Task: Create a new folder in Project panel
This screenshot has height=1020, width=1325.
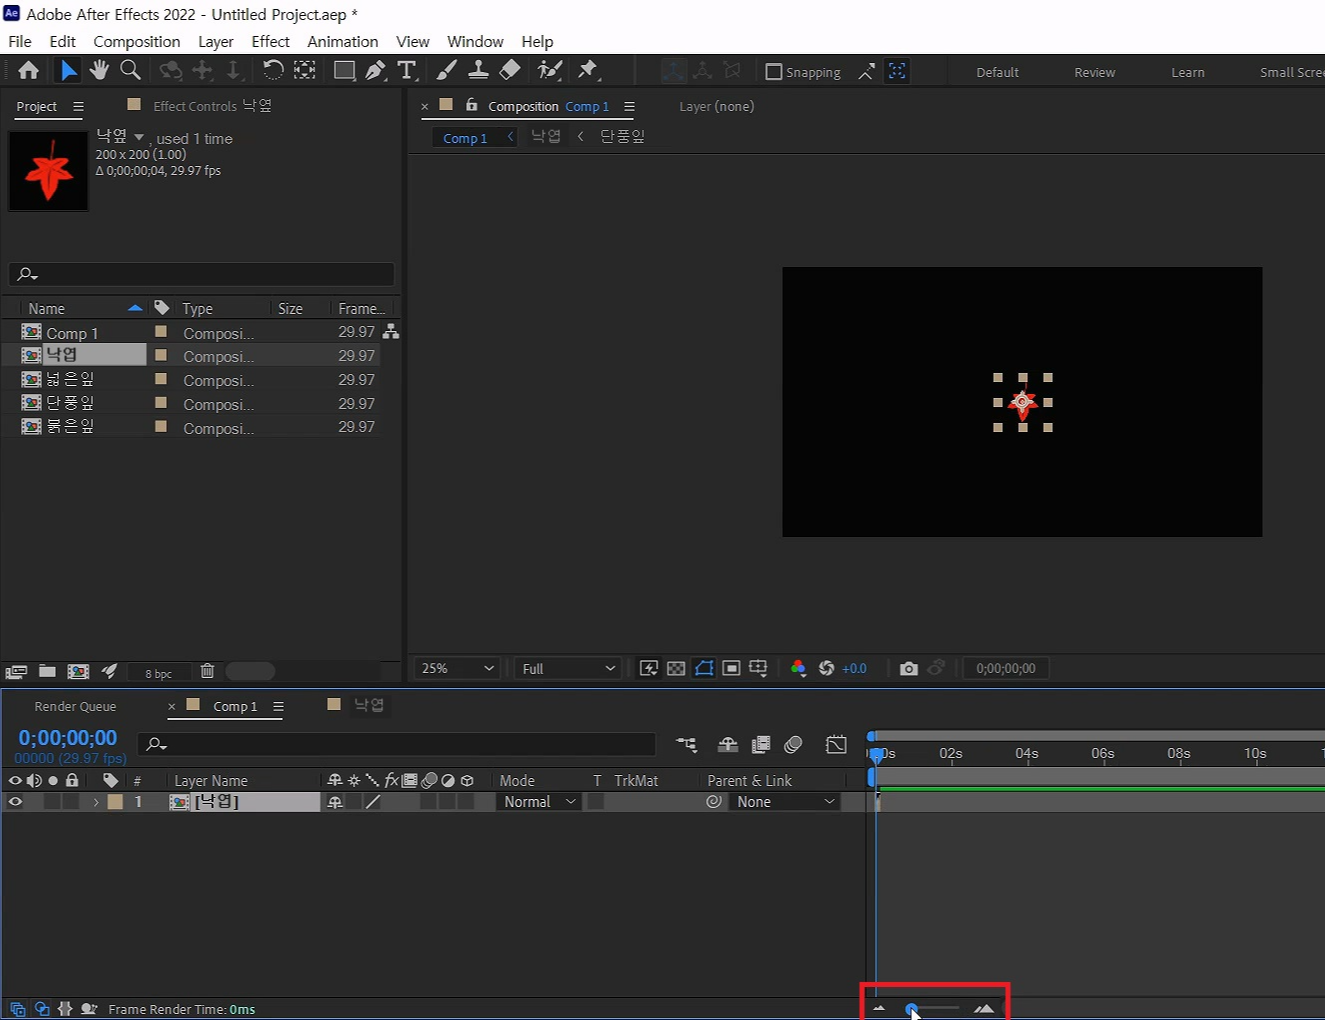Action: pyautogui.click(x=47, y=672)
